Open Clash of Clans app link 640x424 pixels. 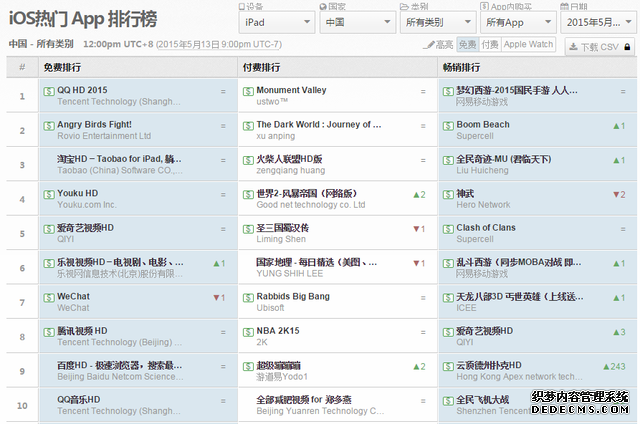[x=486, y=227]
